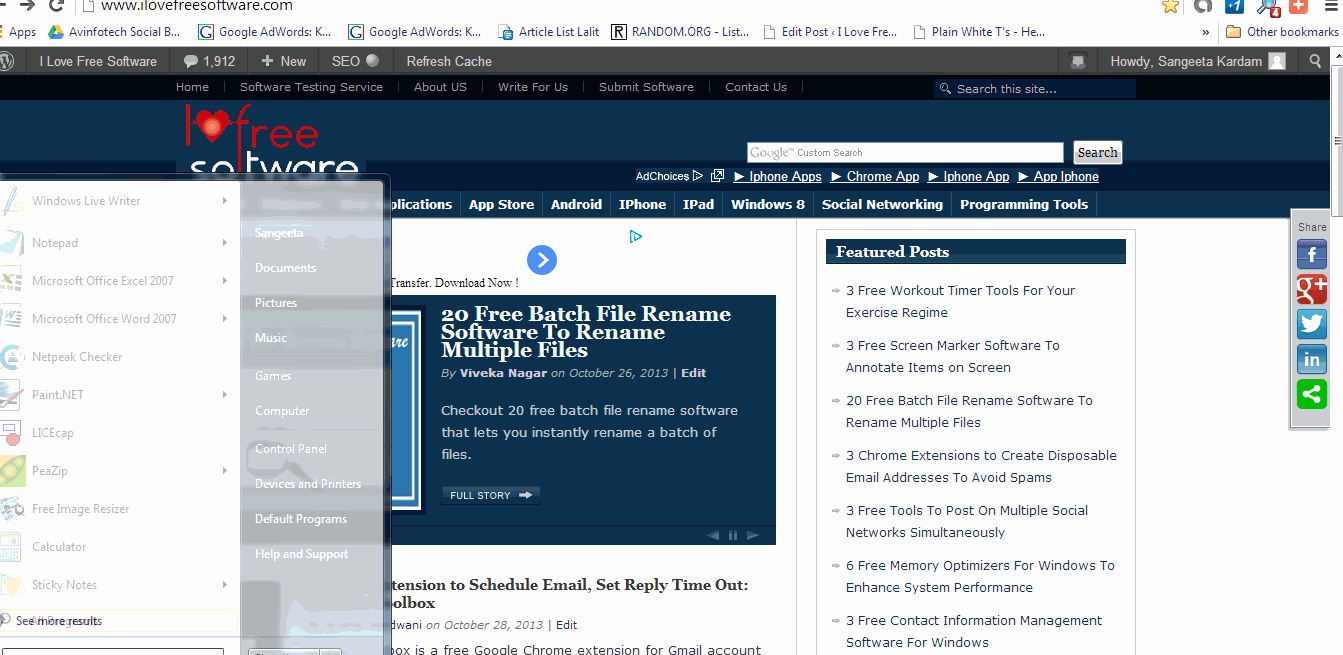Go to the previous featured slide
The width and height of the screenshot is (1343, 655).
pyautogui.click(x=713, y=535)
